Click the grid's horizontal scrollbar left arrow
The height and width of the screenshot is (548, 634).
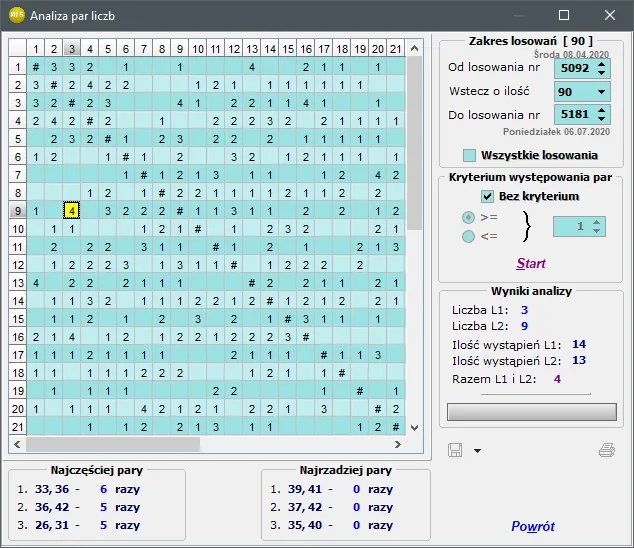pos(16,444)
